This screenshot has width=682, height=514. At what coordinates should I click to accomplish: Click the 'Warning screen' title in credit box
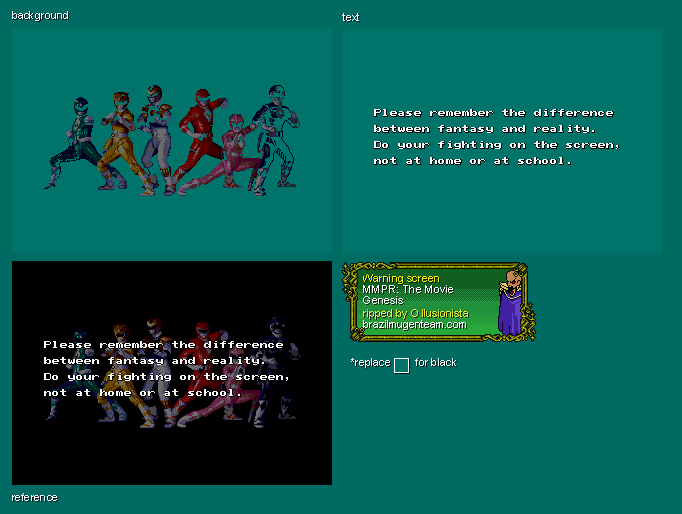pyautogui.click(x=401, y=278)
